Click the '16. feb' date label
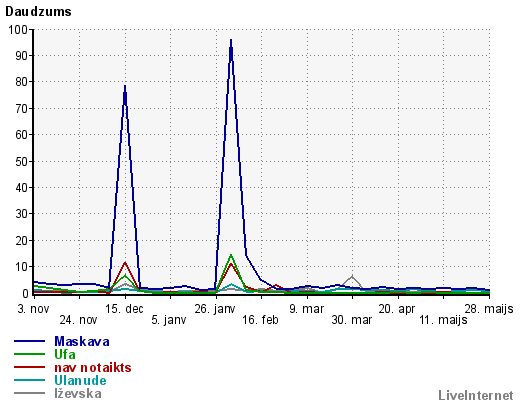Viewport: 520px width, 405px height. point(260,320)
